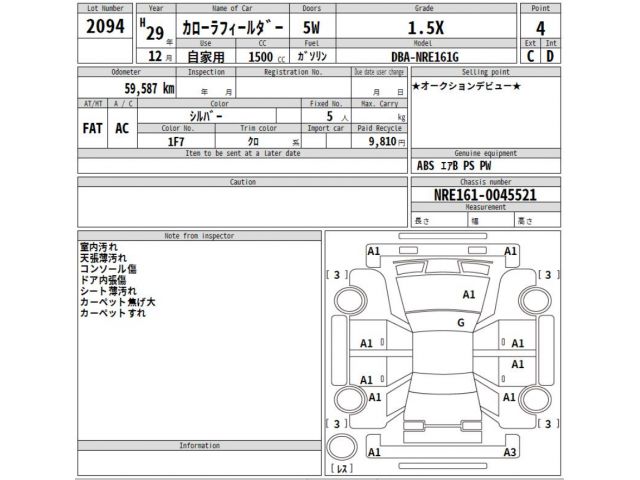
Task: Click the Fixed No. header
Action: 326,104
